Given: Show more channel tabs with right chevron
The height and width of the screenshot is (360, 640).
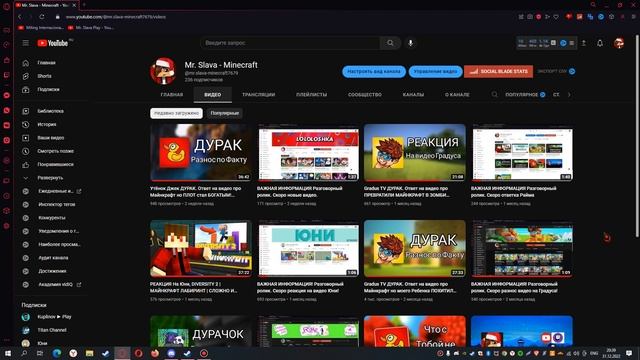Looking at the screenshot, I should click(x=569, y=95).
